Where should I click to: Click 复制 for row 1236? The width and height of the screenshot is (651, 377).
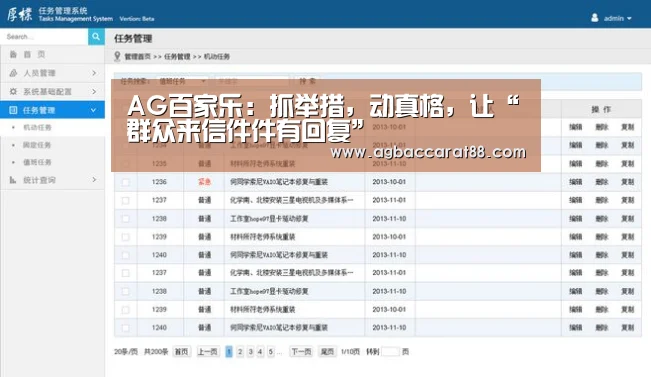(x=628, y=182)
